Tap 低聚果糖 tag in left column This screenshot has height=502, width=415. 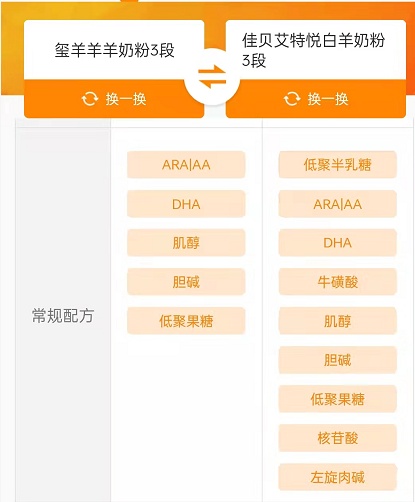pos(186,321)
